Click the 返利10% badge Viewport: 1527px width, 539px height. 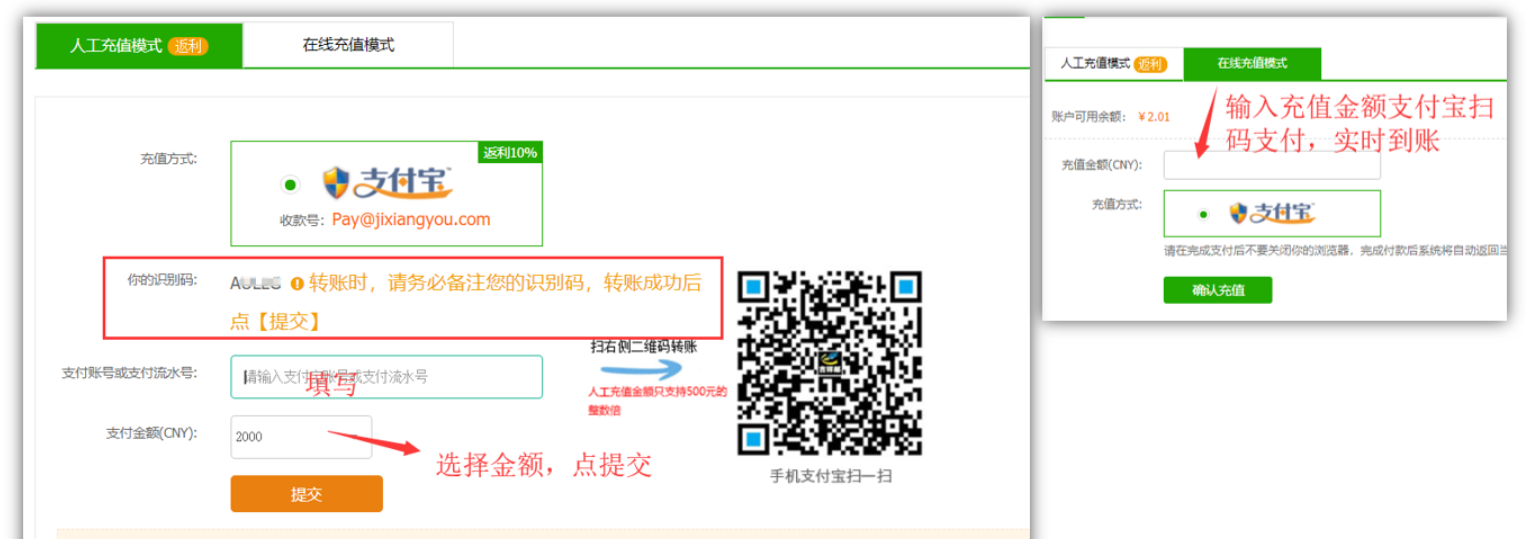pyautogui.click(x=510, y=153)
